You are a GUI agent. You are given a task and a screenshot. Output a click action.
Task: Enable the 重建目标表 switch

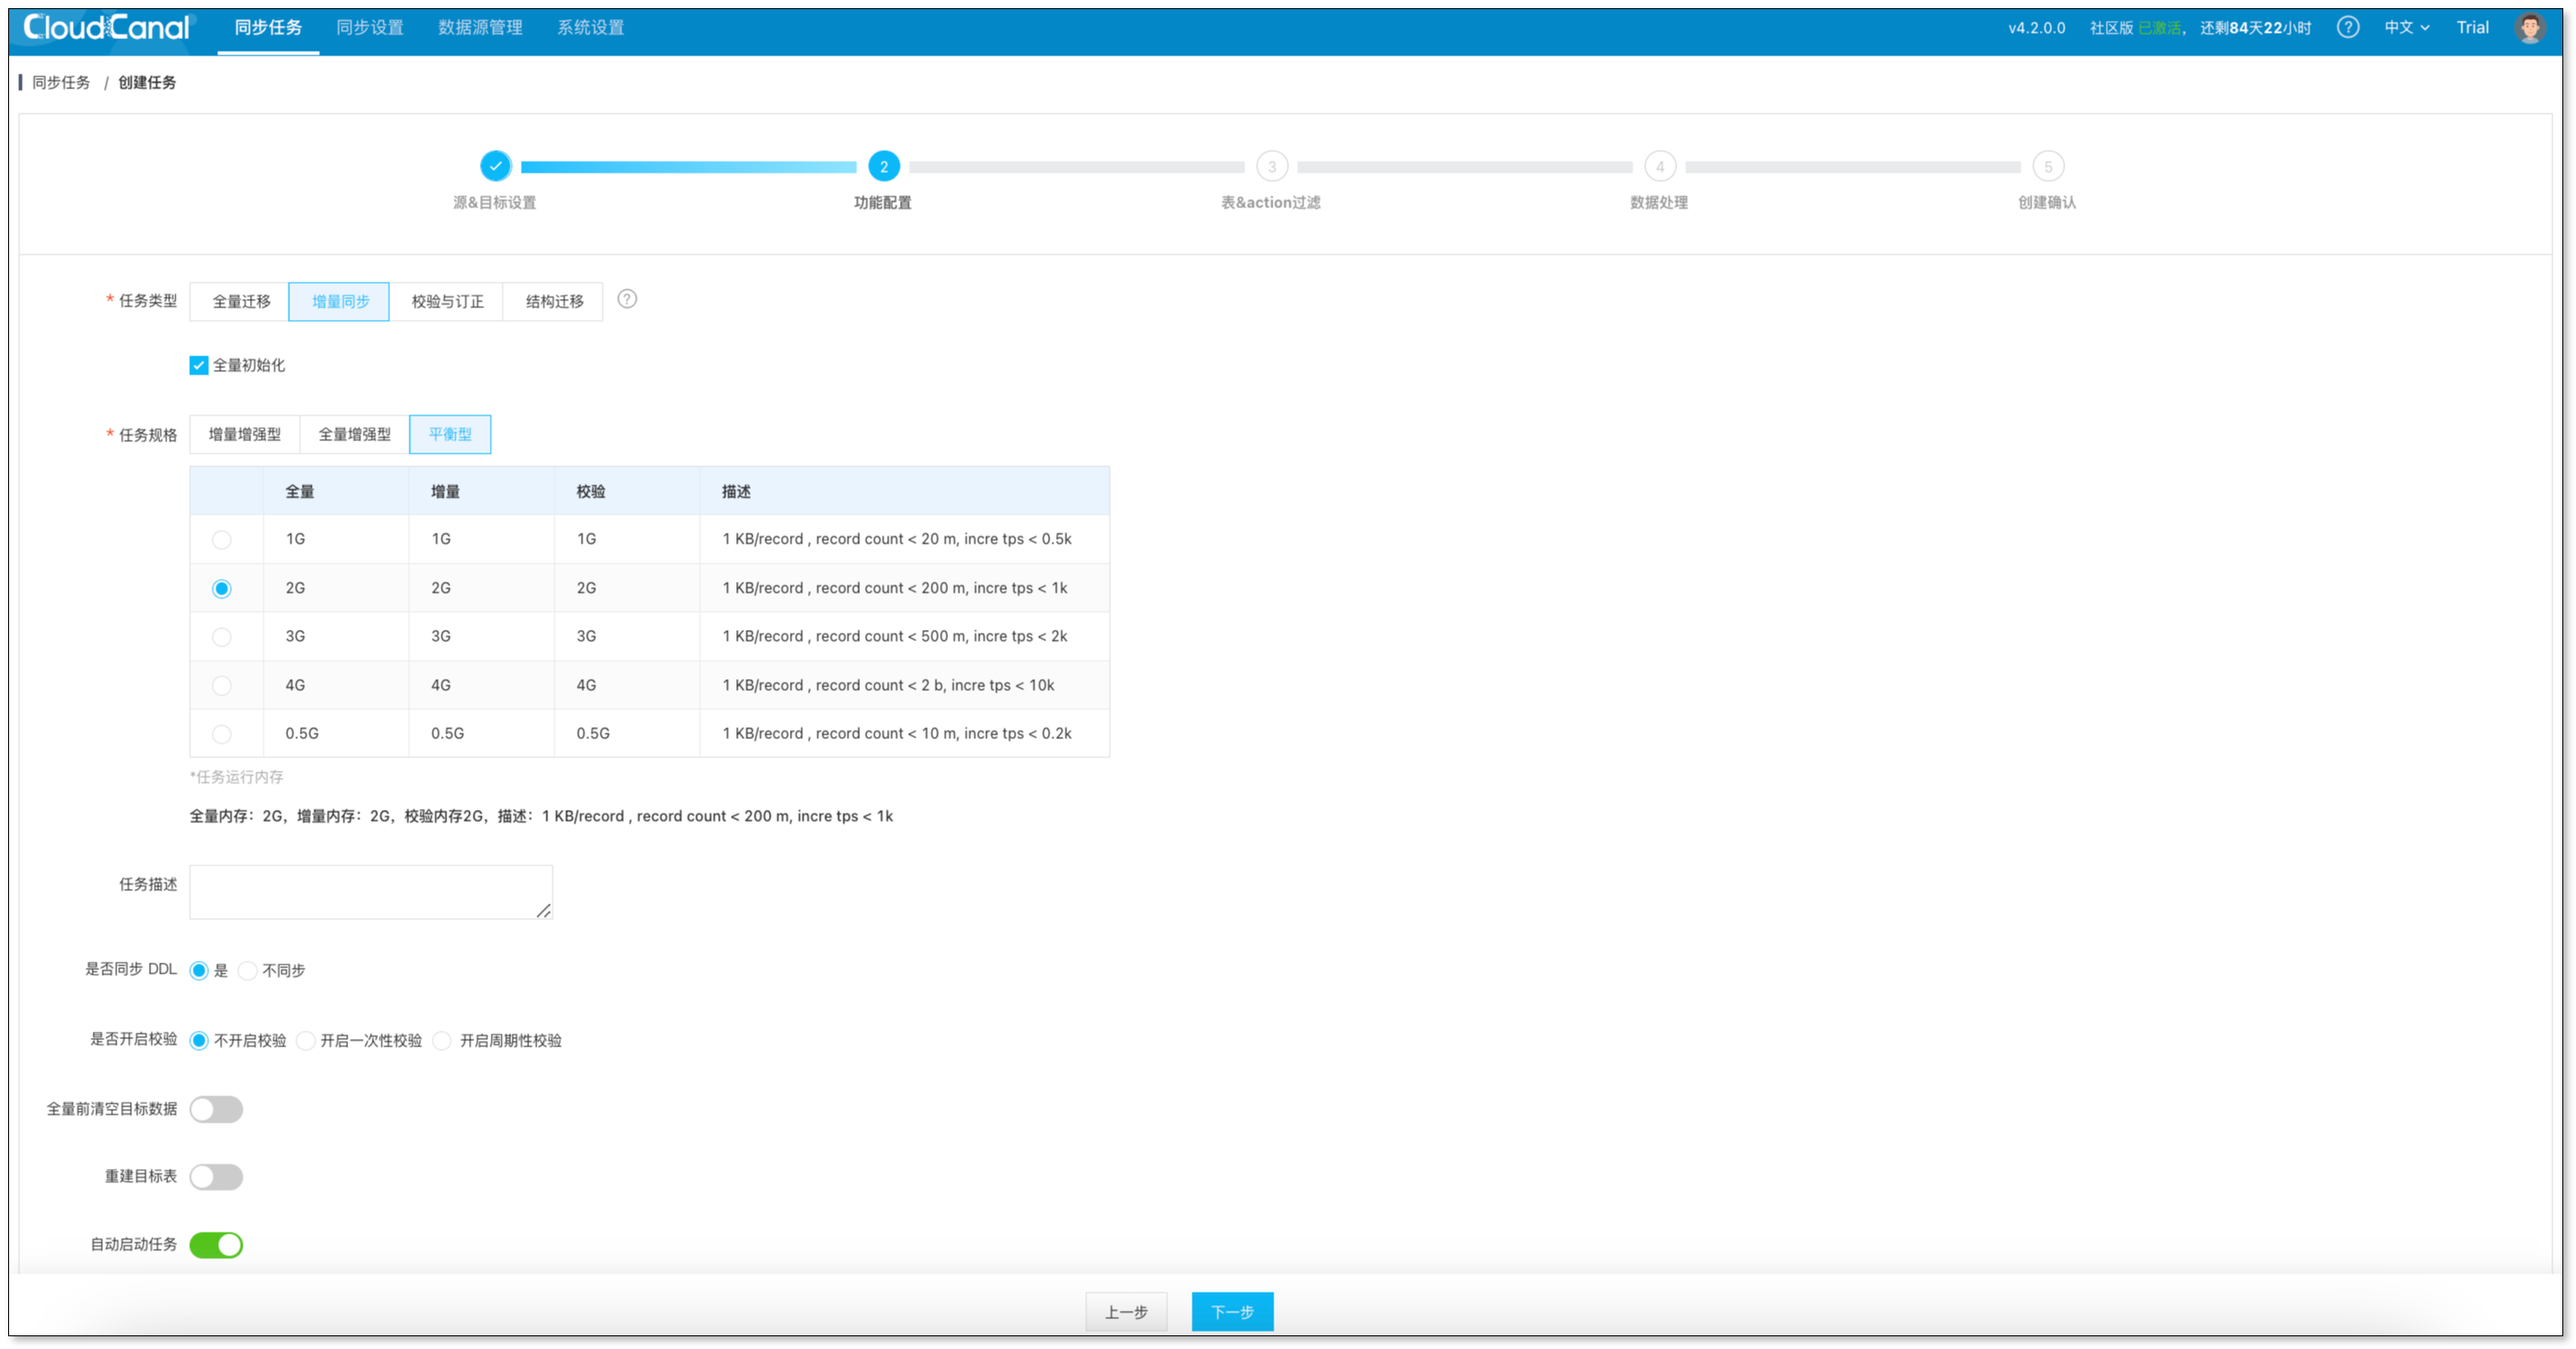pyautogui.click(x=216, y=1177)
